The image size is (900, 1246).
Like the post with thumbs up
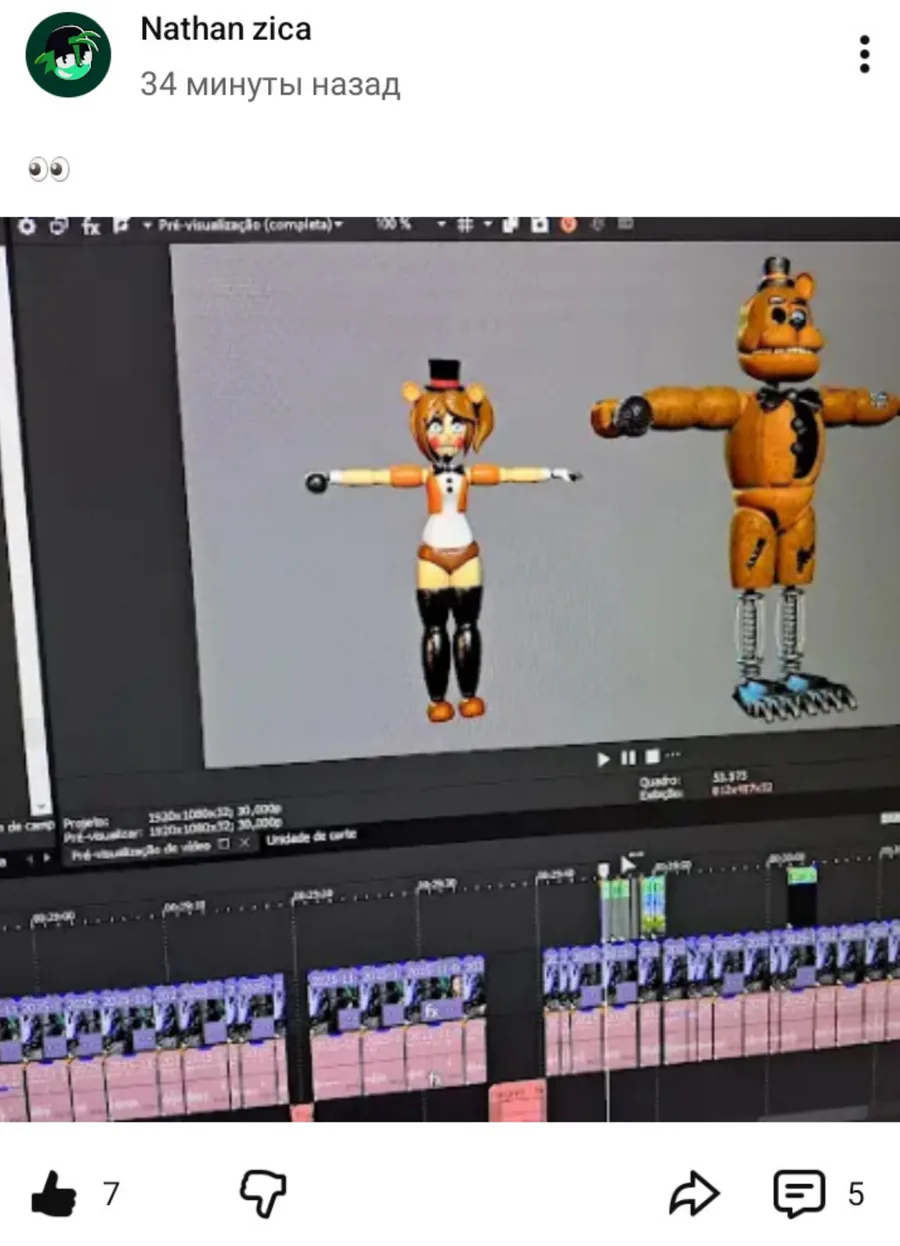[54, 1193]
